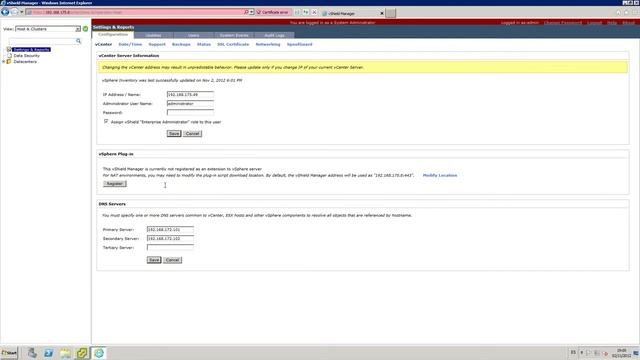Image resolution: width=640 pixels, height=360 pixels.
Task: Click the new tab button
Action: pos(391,13)
